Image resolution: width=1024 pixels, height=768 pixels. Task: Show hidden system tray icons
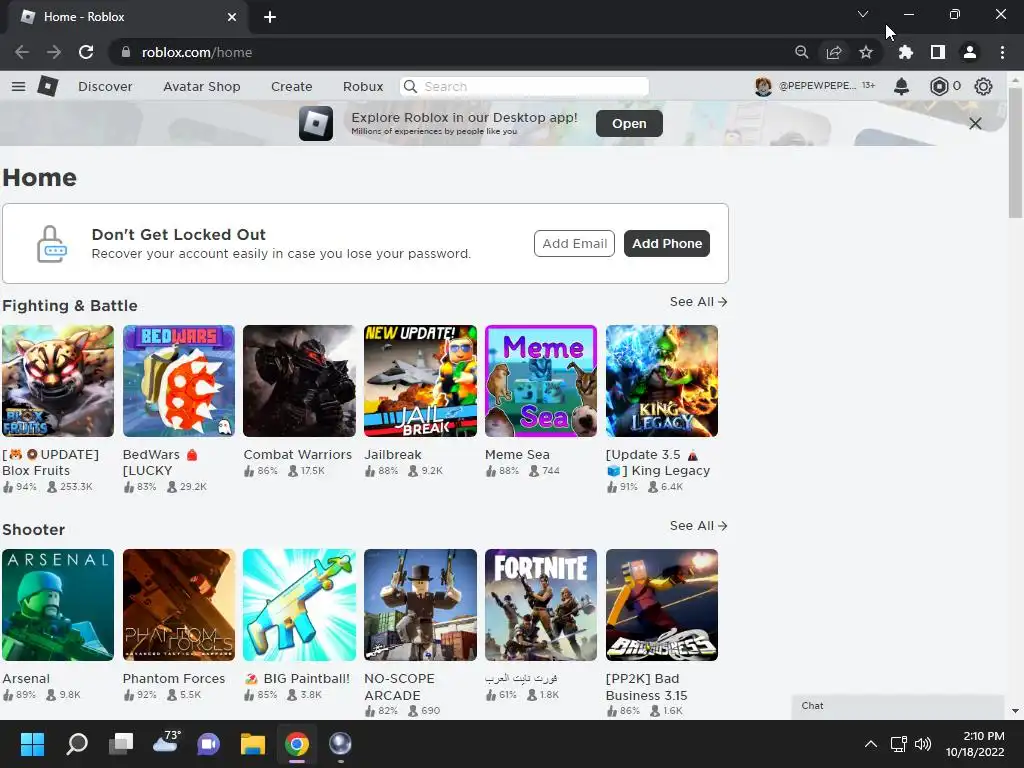(871, 744)
